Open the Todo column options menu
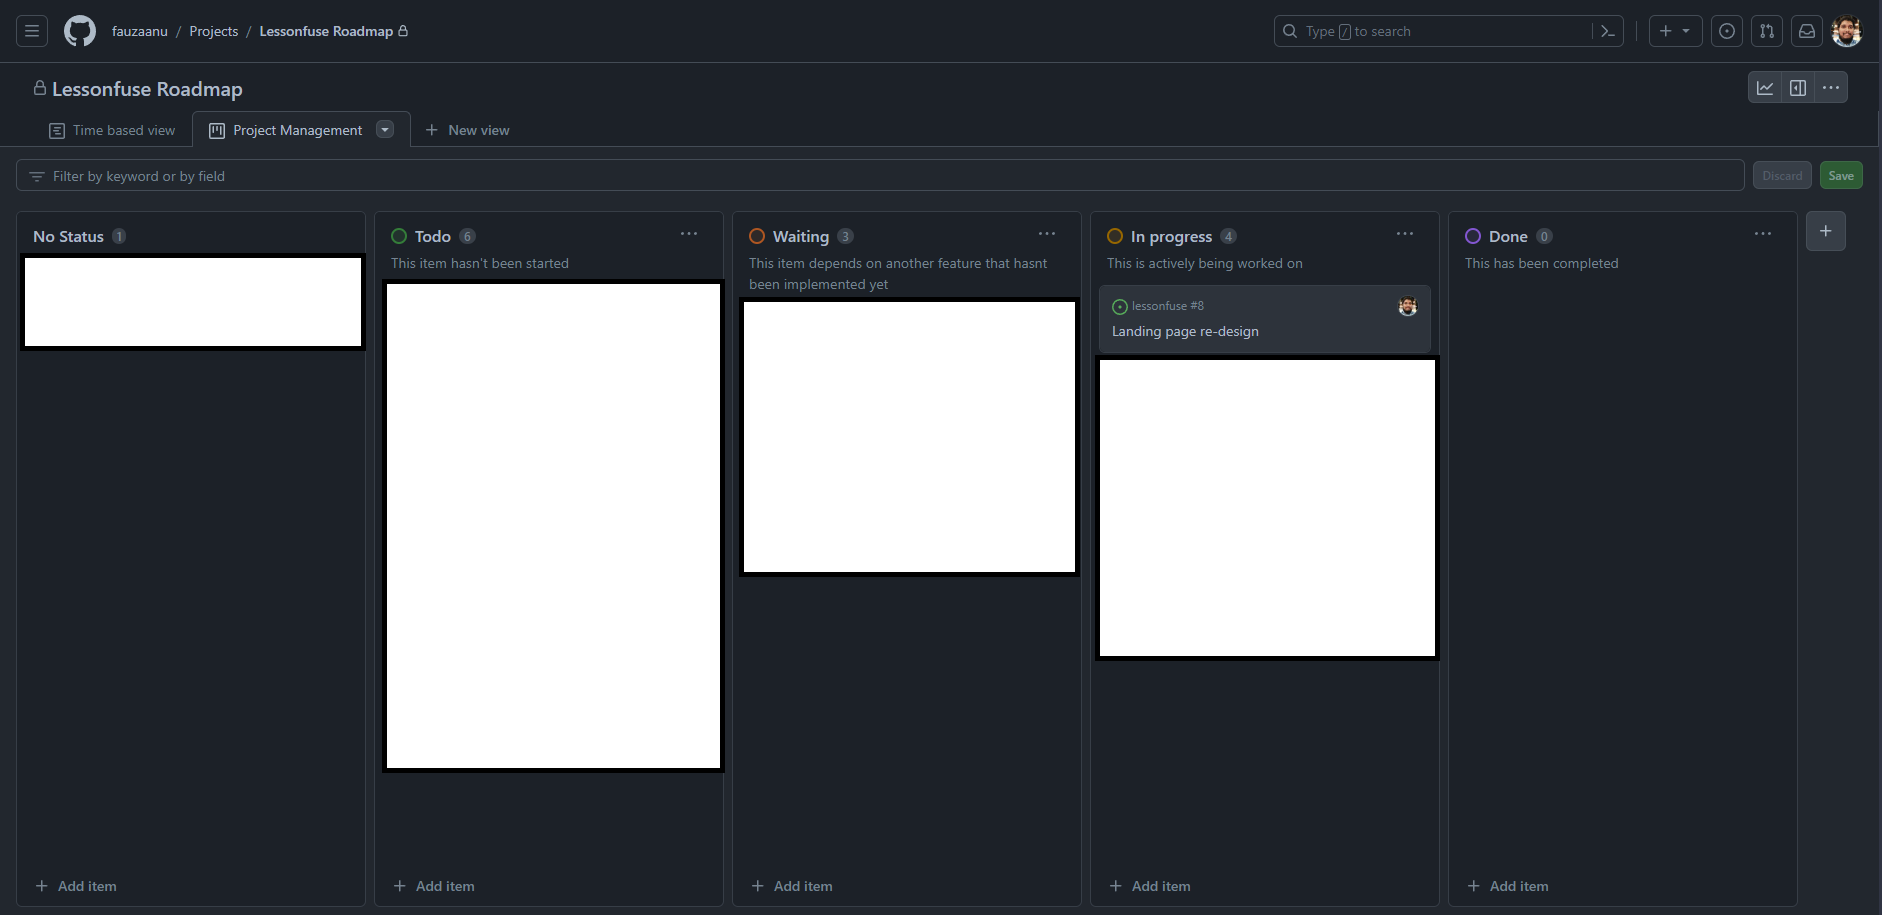Screen dimensions: 1882x915 click(x=689, y=234)
